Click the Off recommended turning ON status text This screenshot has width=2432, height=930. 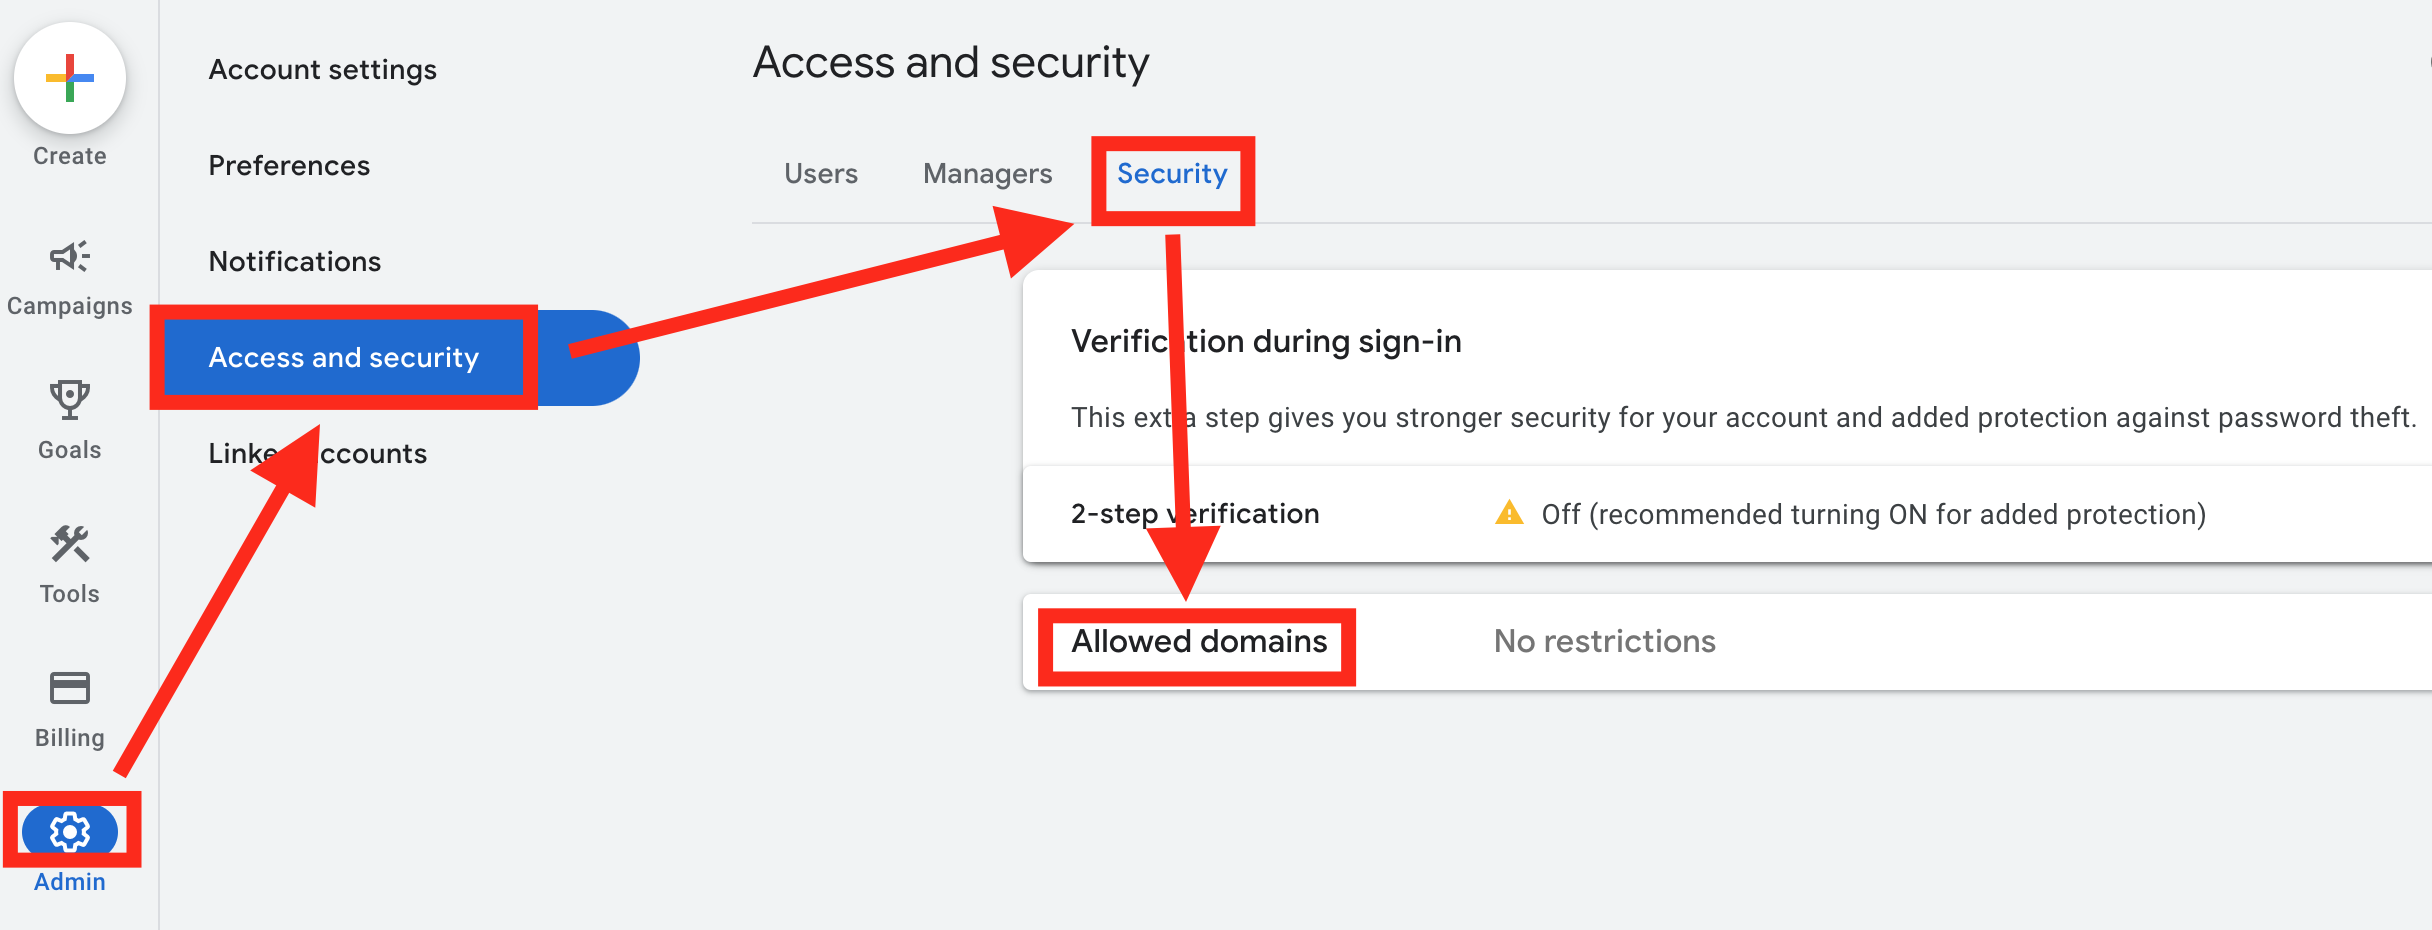click(x=1873, y=514)
